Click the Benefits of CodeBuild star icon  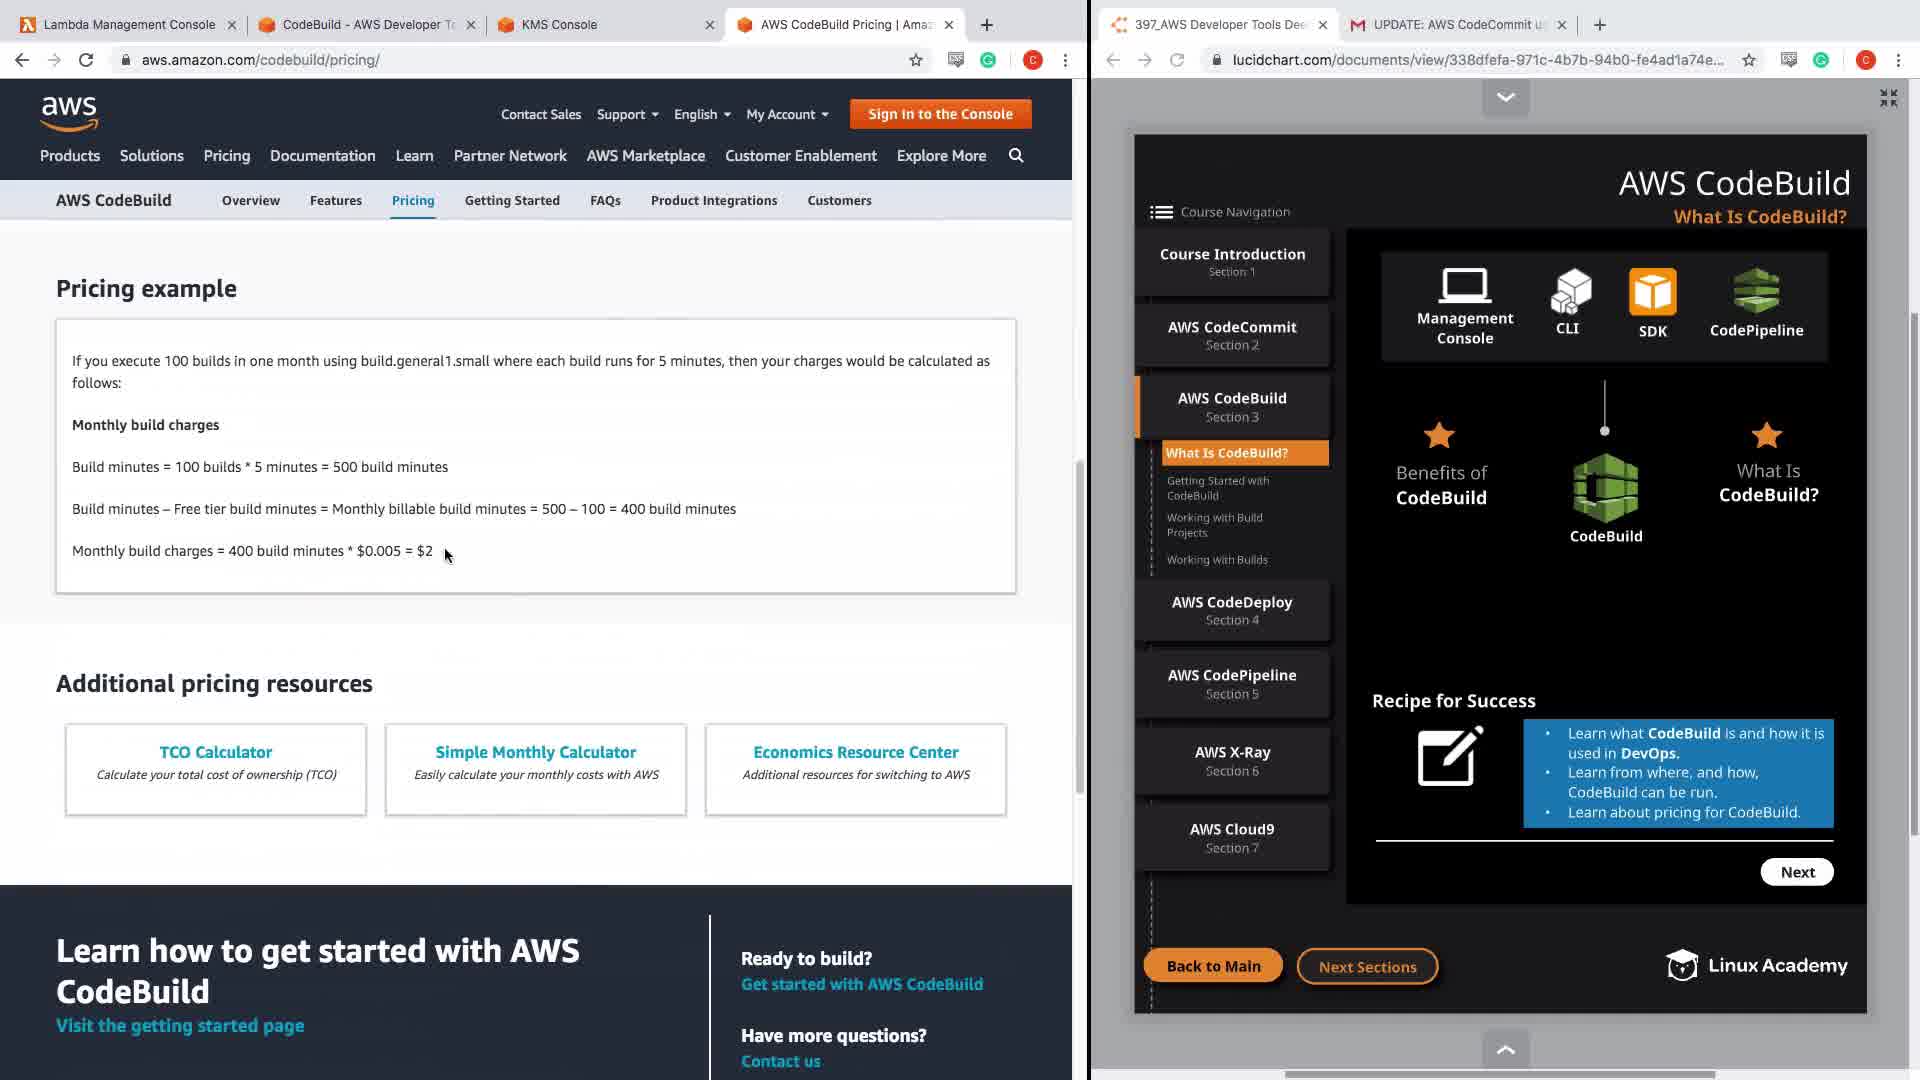1439,436
